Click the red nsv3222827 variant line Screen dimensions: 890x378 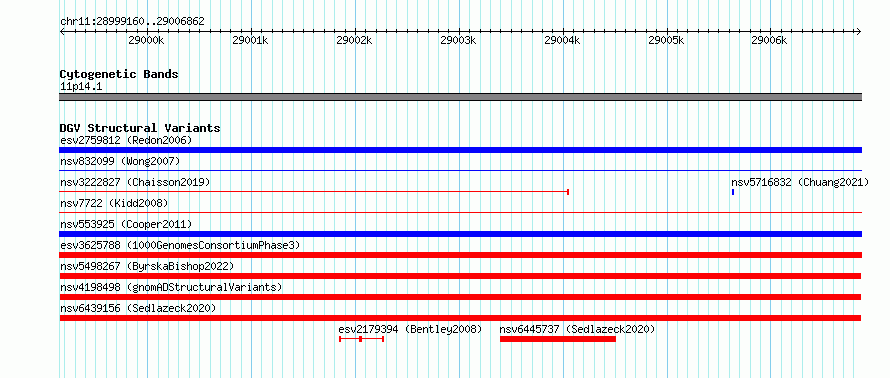314,192
